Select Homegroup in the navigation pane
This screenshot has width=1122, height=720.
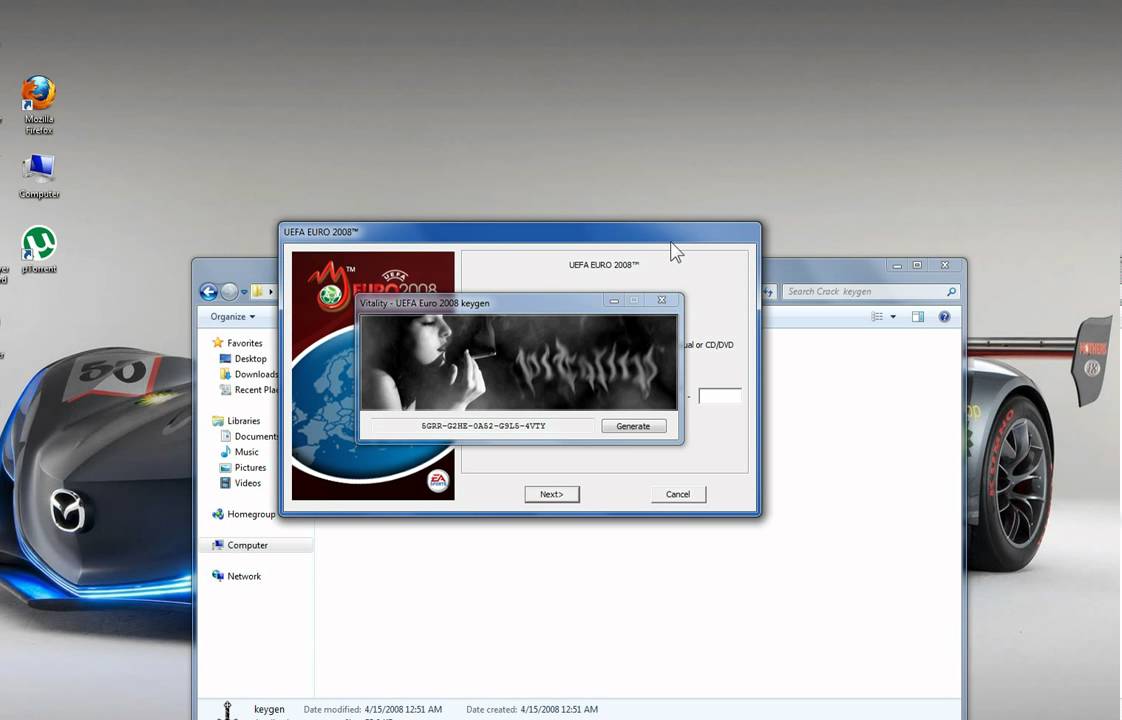pyautogui.click(x=244, y=514)
